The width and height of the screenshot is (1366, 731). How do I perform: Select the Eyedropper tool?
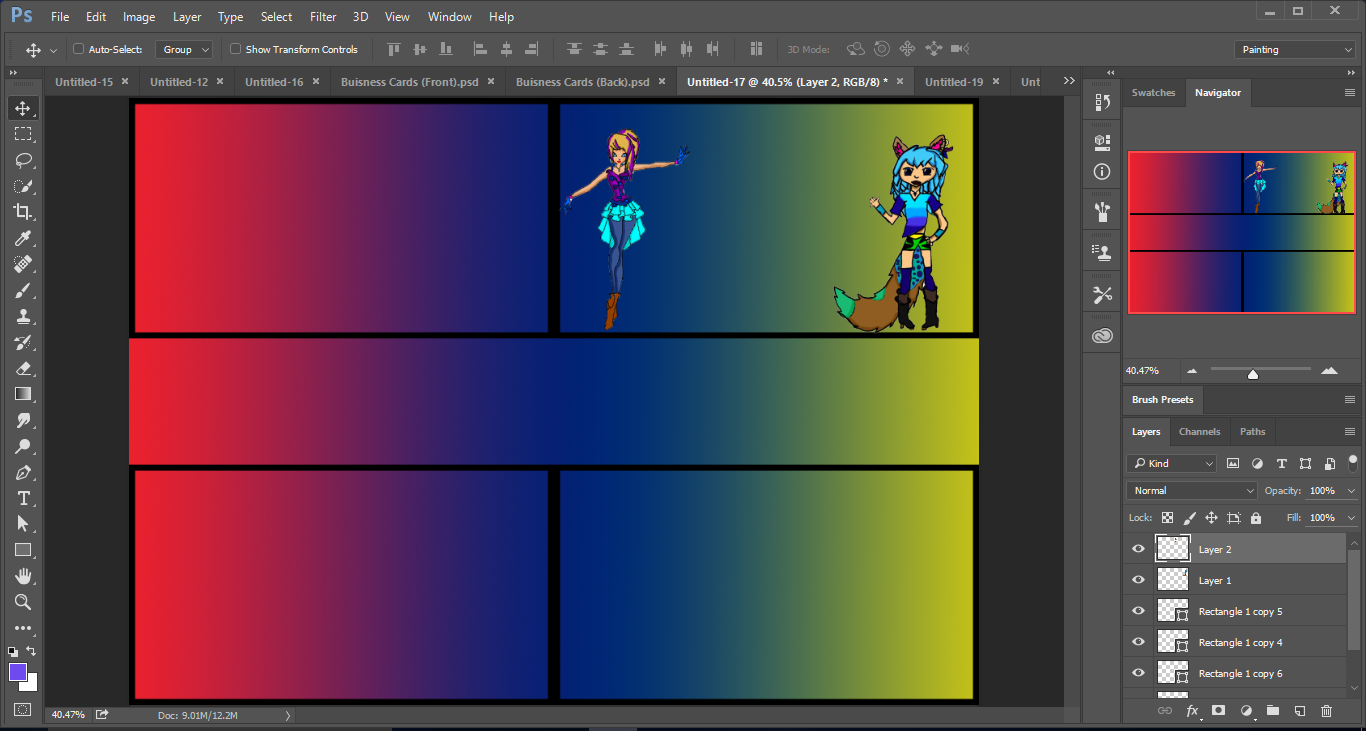(x=23, y=238)
